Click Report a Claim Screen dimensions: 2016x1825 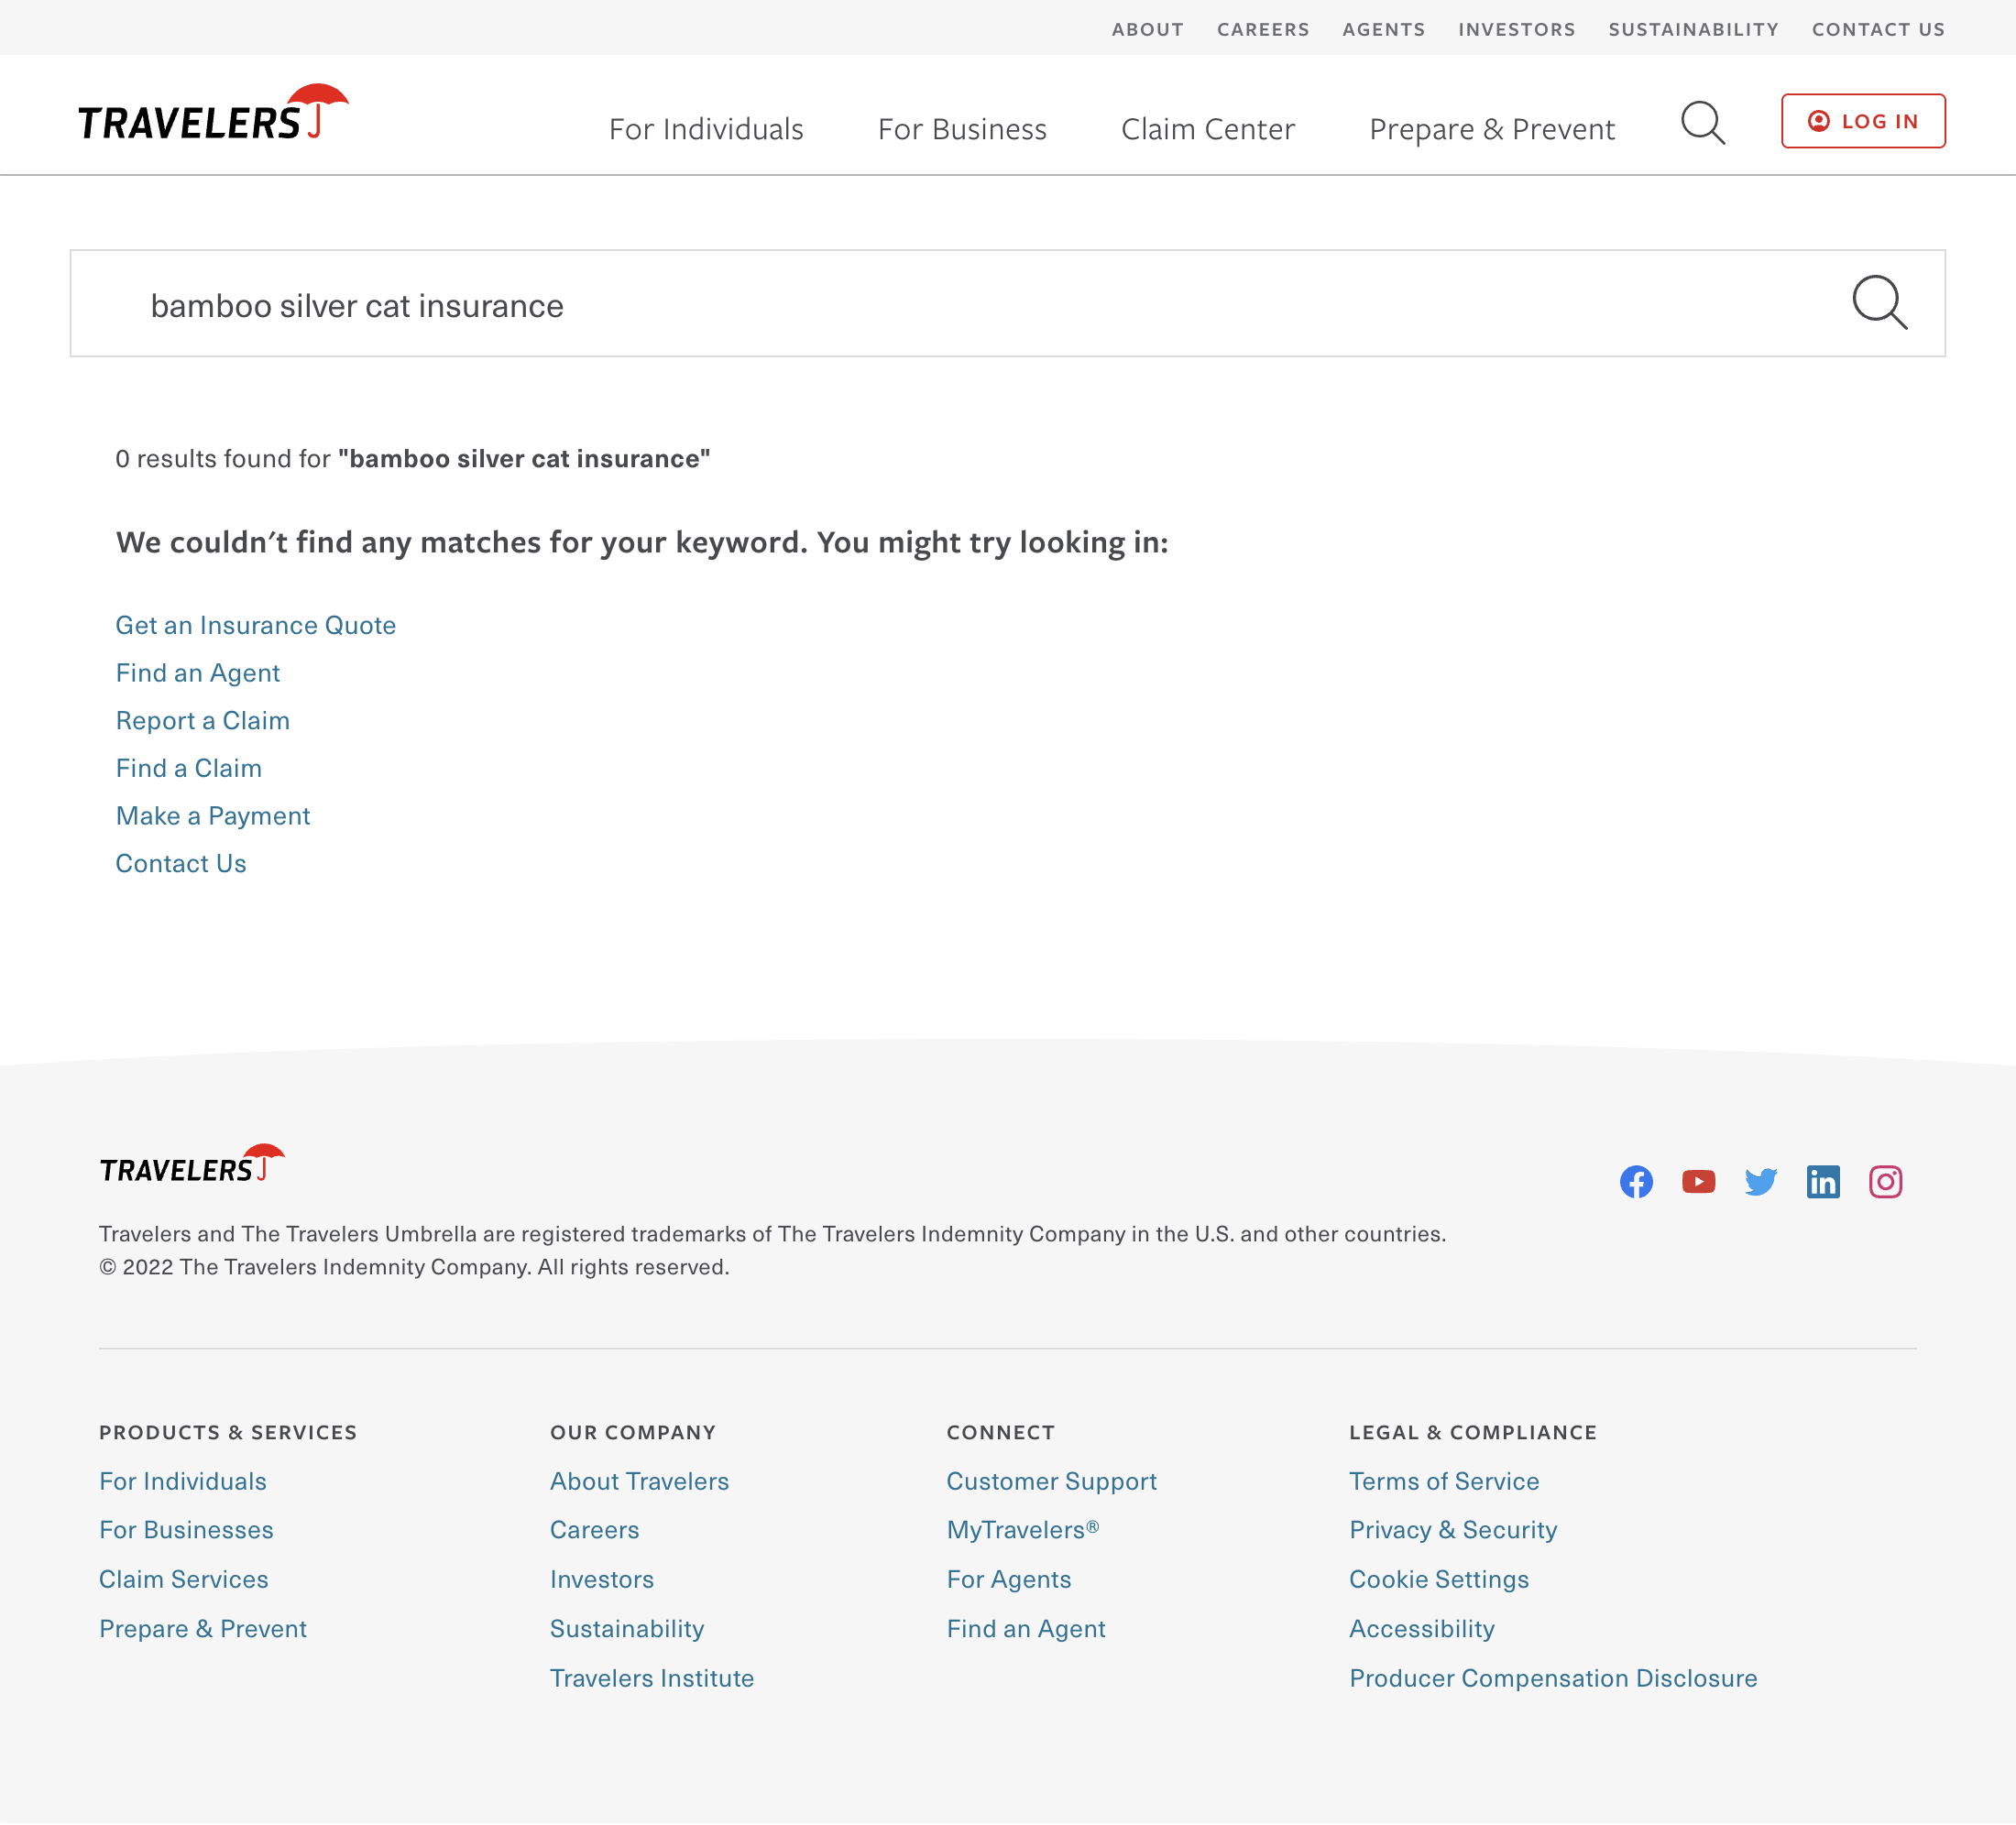click(x=203, y=720)
